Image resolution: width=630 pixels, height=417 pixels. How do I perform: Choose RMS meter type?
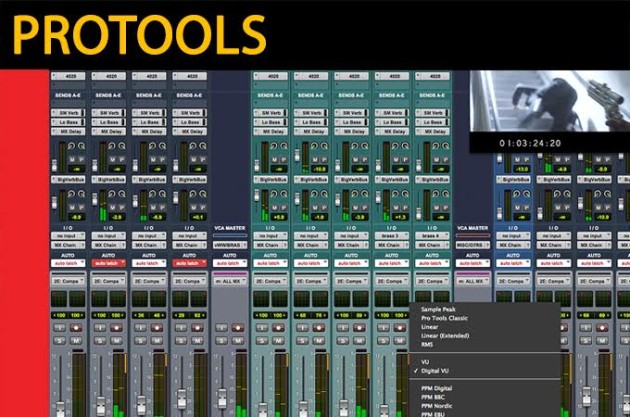(x=427, y=344)
